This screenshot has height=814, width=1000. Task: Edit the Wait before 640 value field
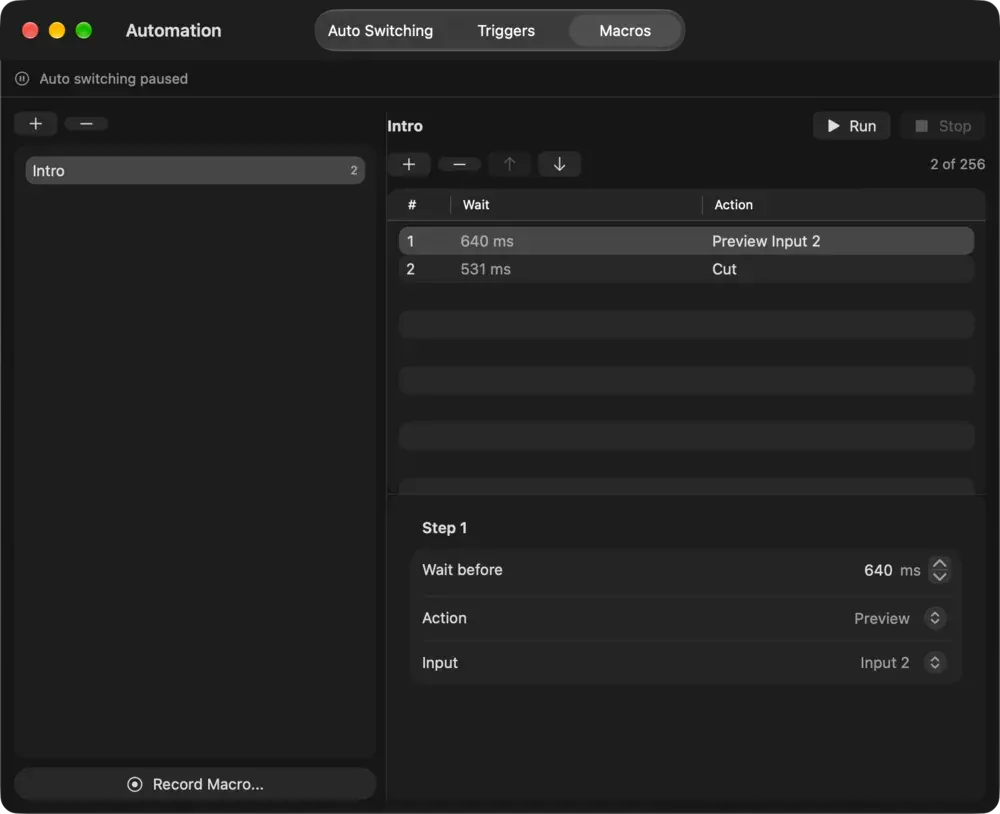point(878,570)
